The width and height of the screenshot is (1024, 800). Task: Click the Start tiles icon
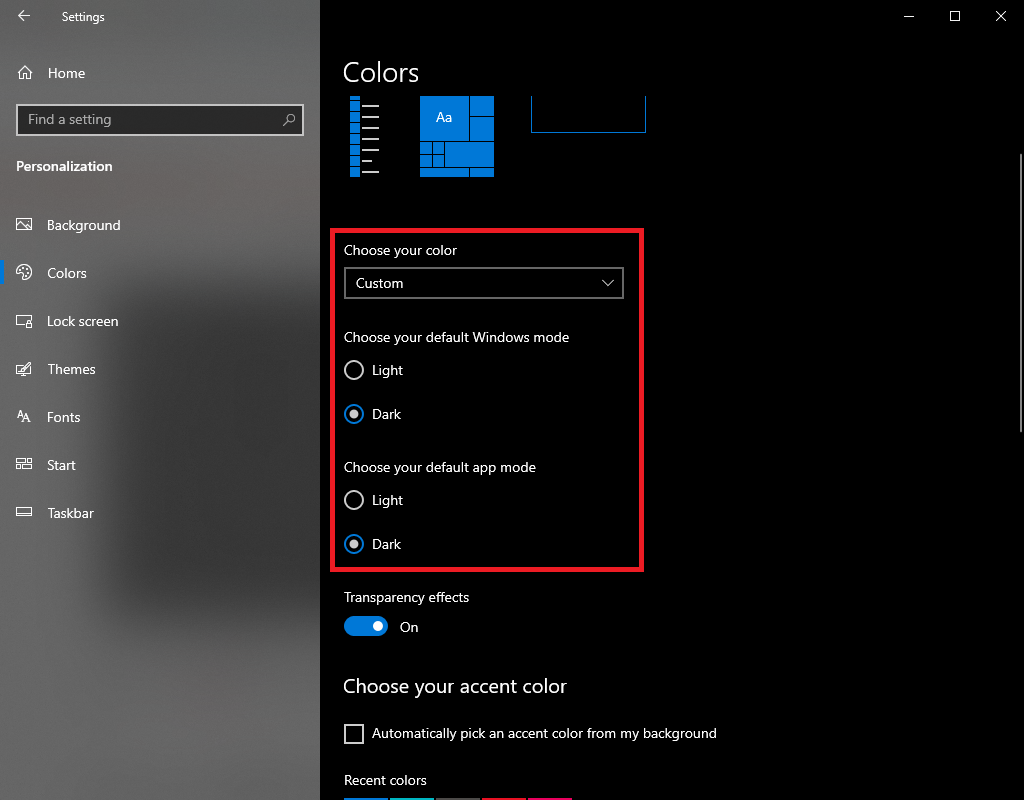click(x=24, y=464)
